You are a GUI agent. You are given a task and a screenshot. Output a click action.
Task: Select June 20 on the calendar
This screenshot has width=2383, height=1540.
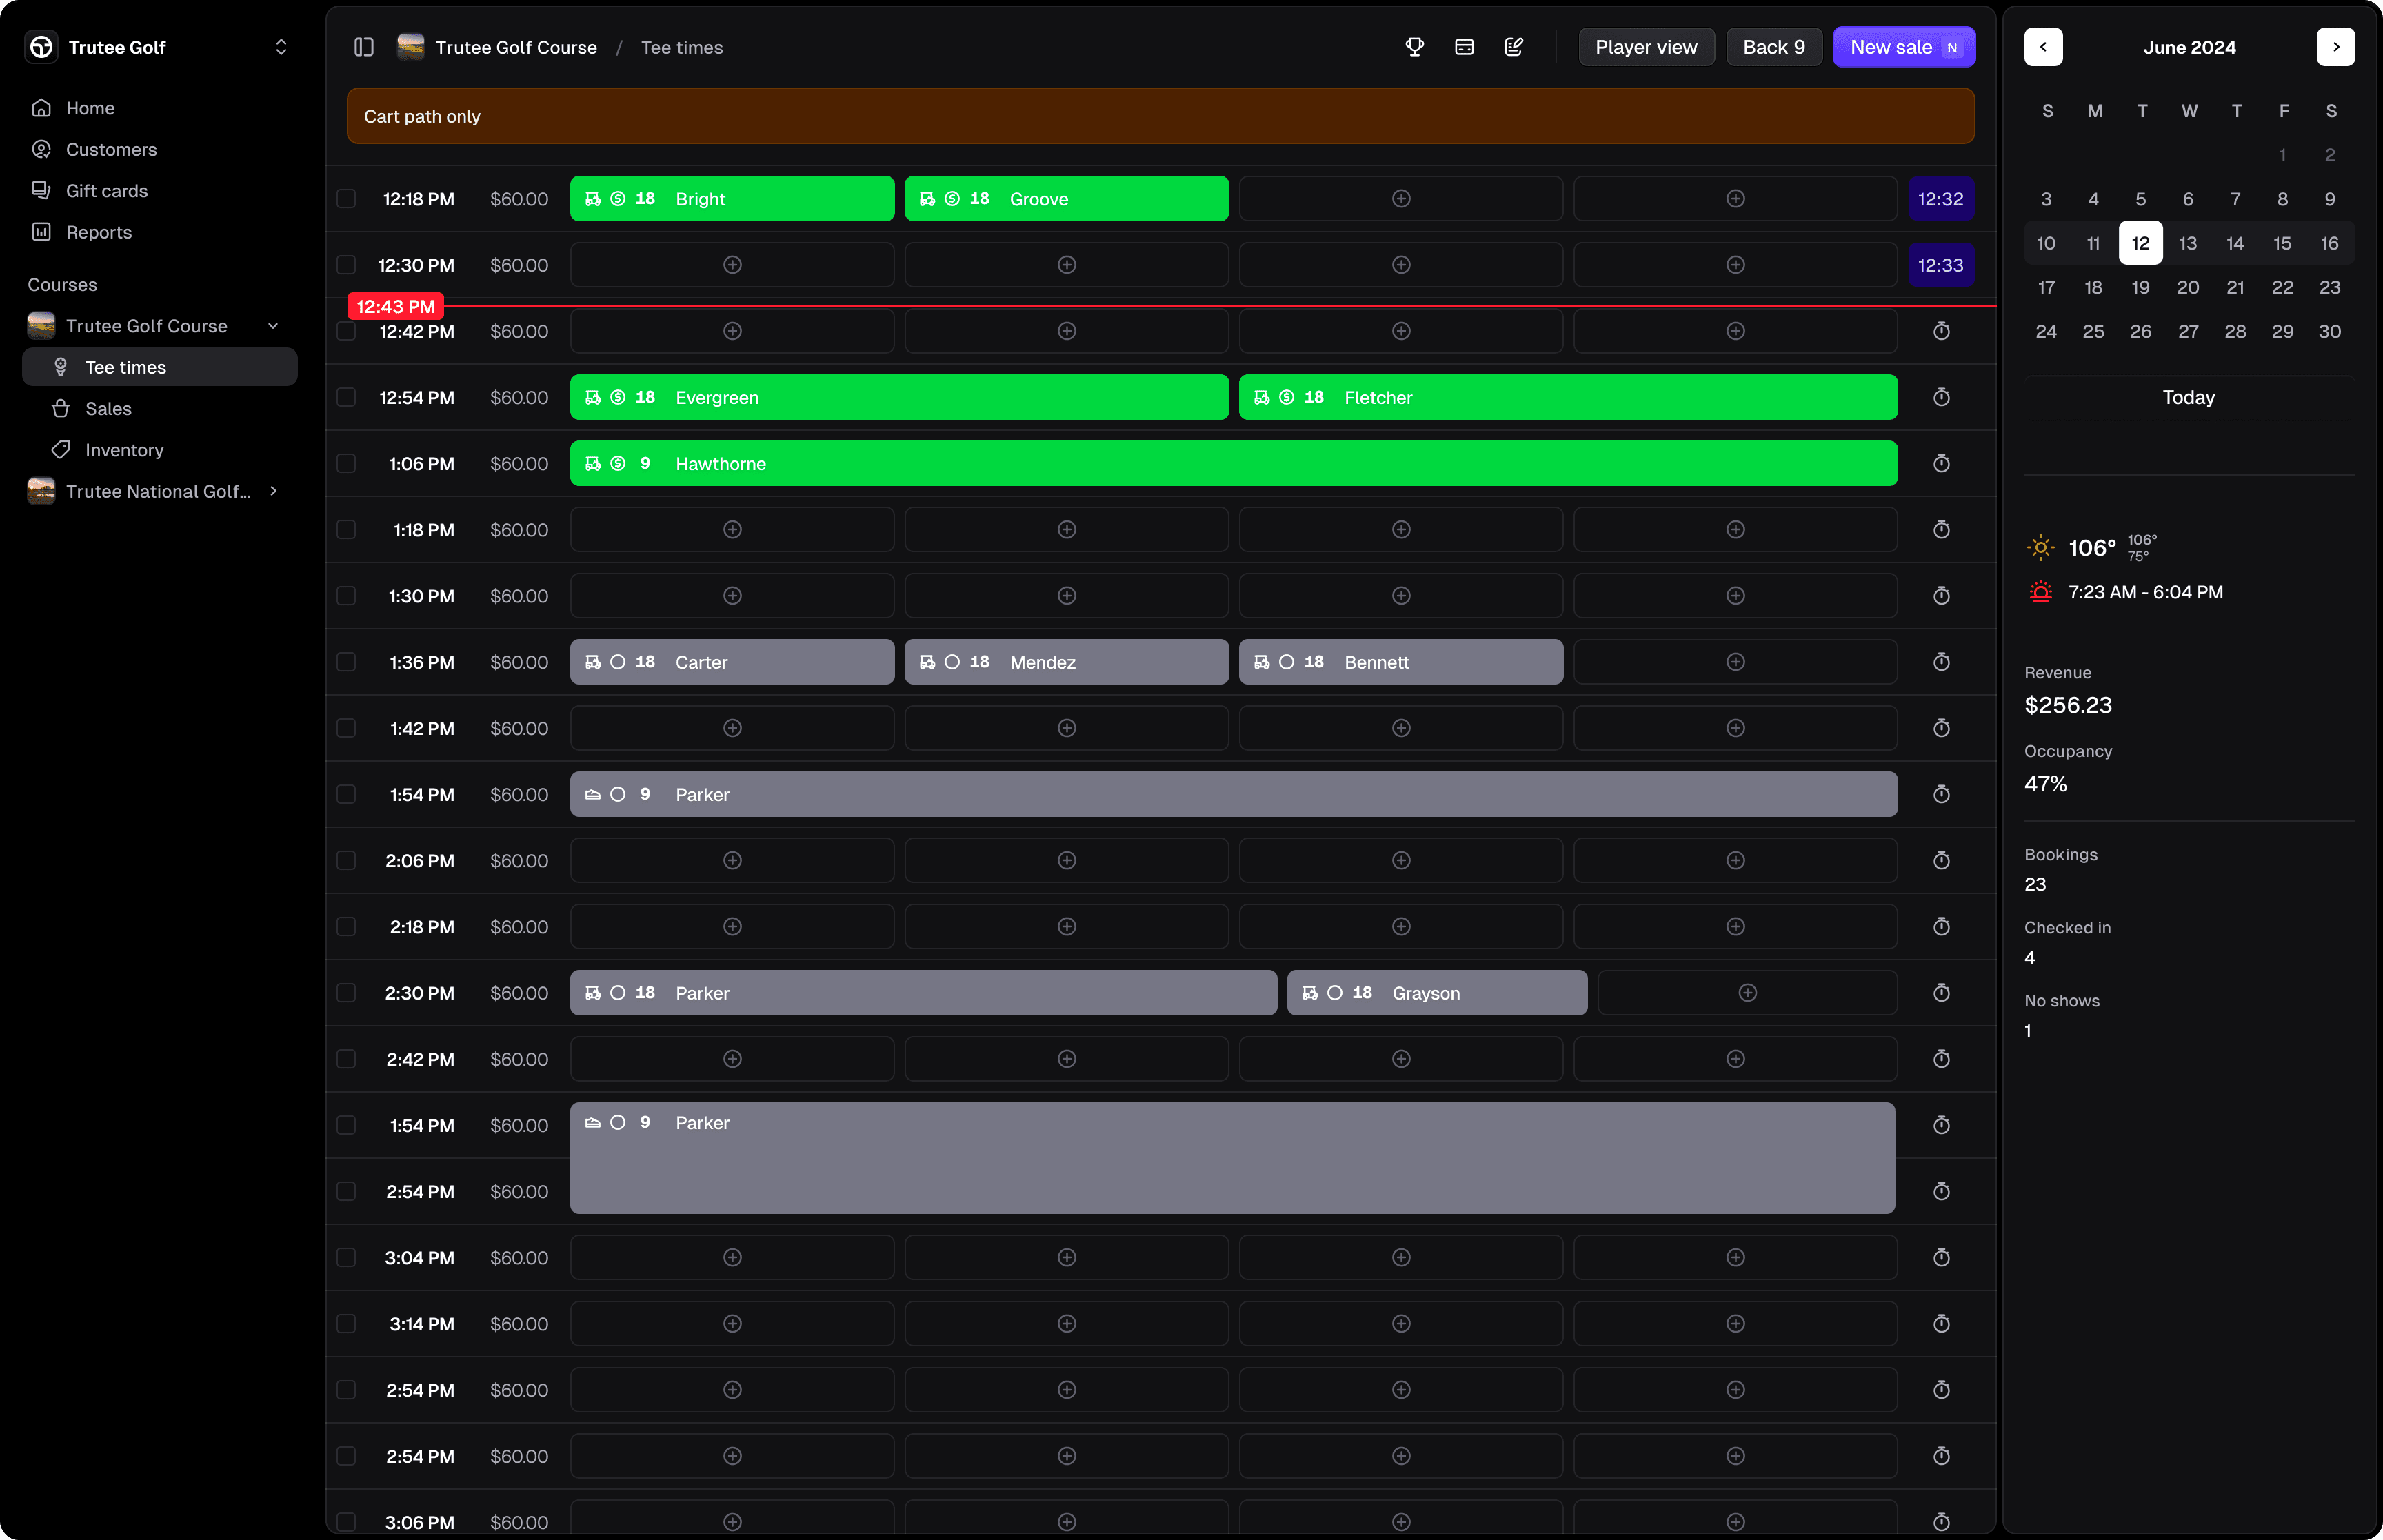click(x=2188, y=287)
